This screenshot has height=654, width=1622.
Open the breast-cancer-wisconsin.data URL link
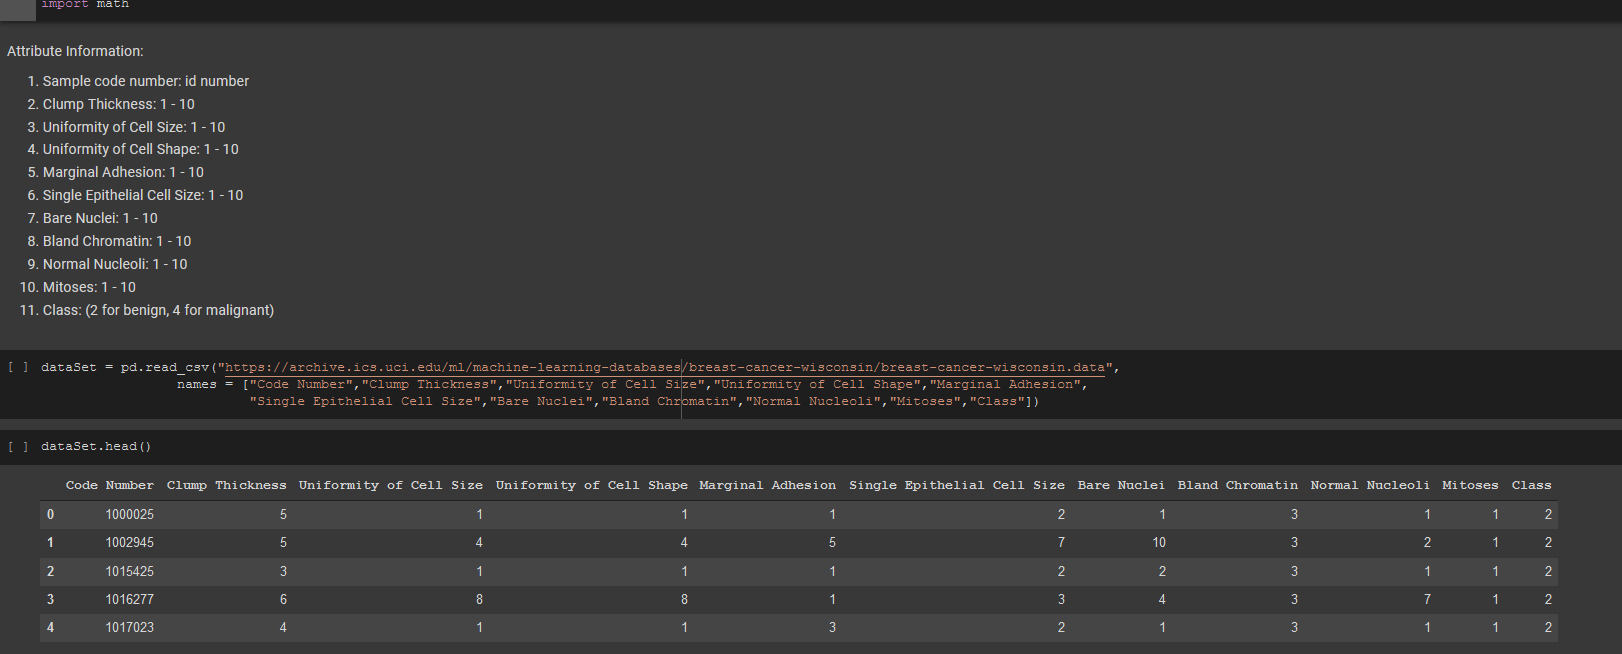click(665, 367)
